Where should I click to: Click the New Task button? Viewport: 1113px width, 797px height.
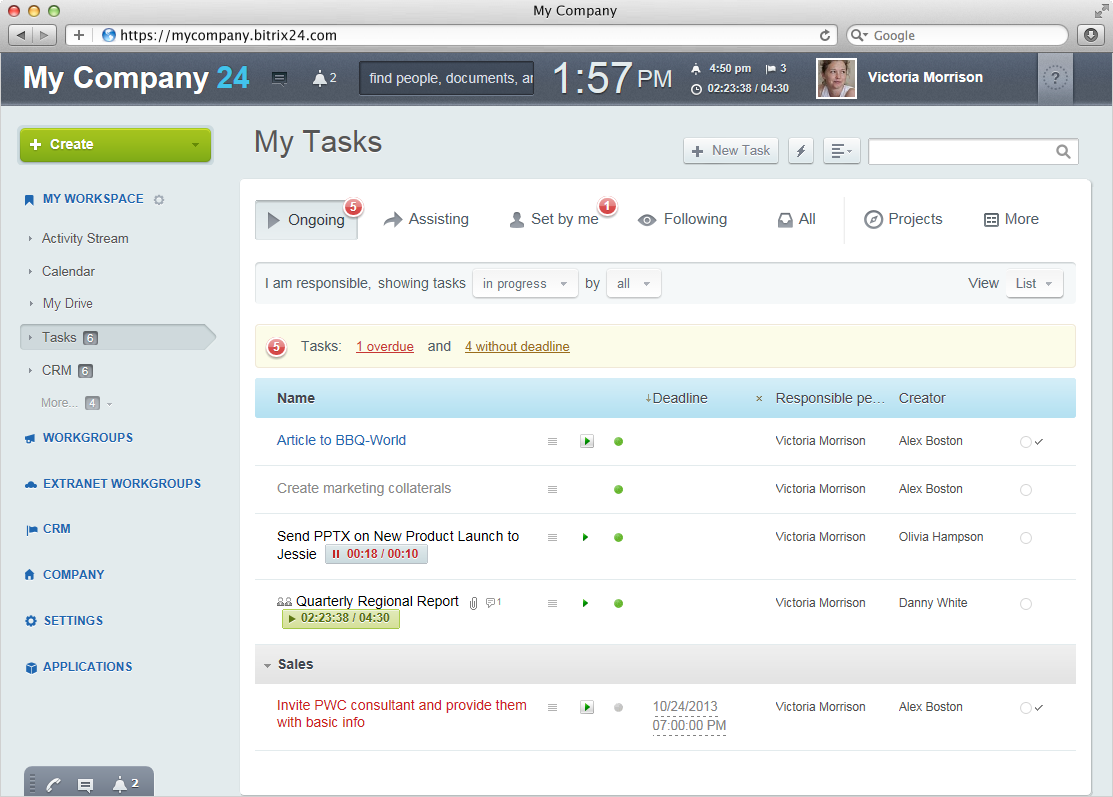731,151
